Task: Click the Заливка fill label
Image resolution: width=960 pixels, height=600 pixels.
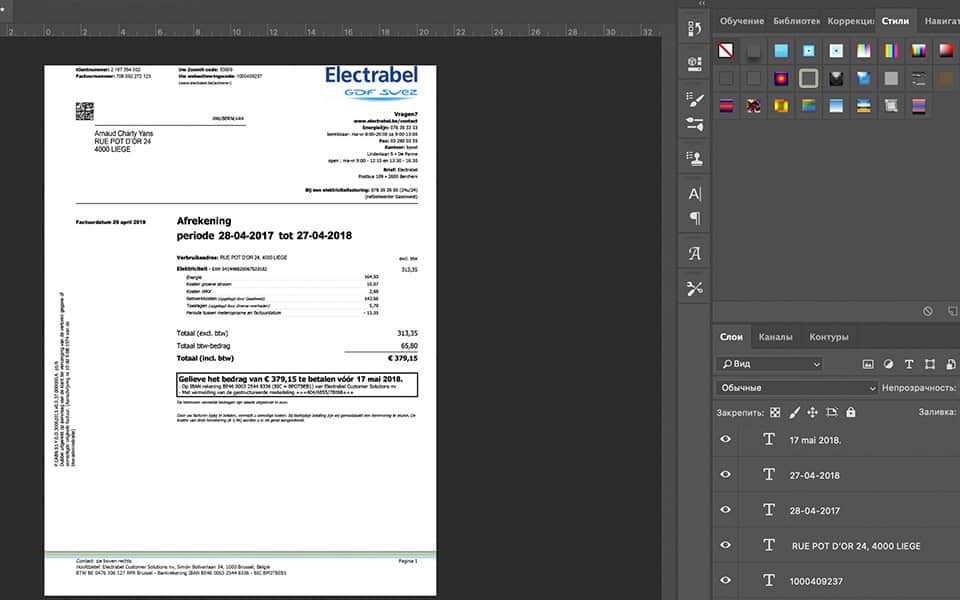Action: pos(937,412)
